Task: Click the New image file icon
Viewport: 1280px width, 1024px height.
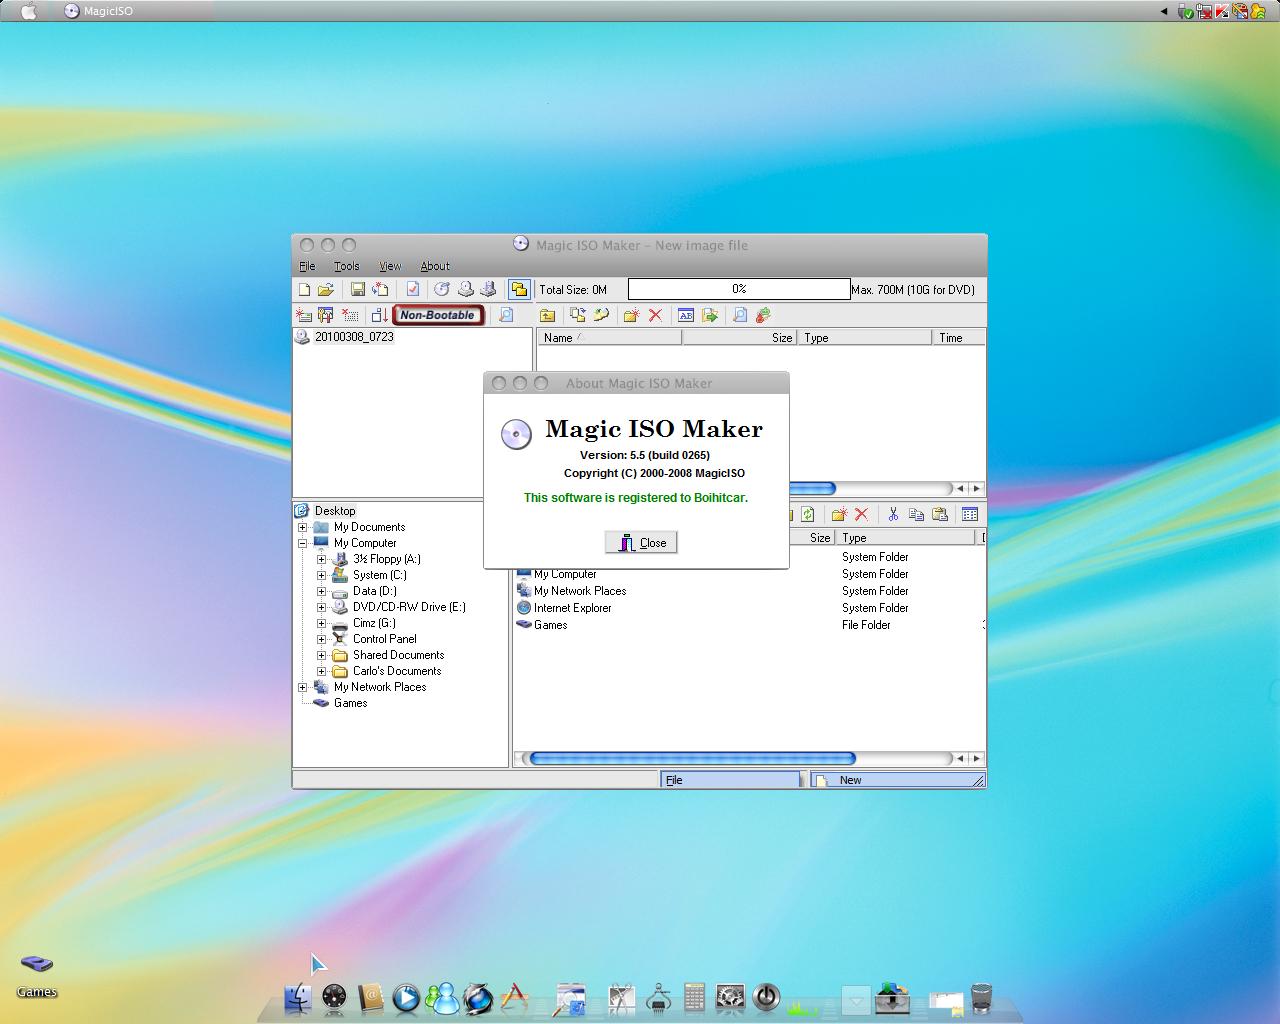Action: (x=304, y=289)
